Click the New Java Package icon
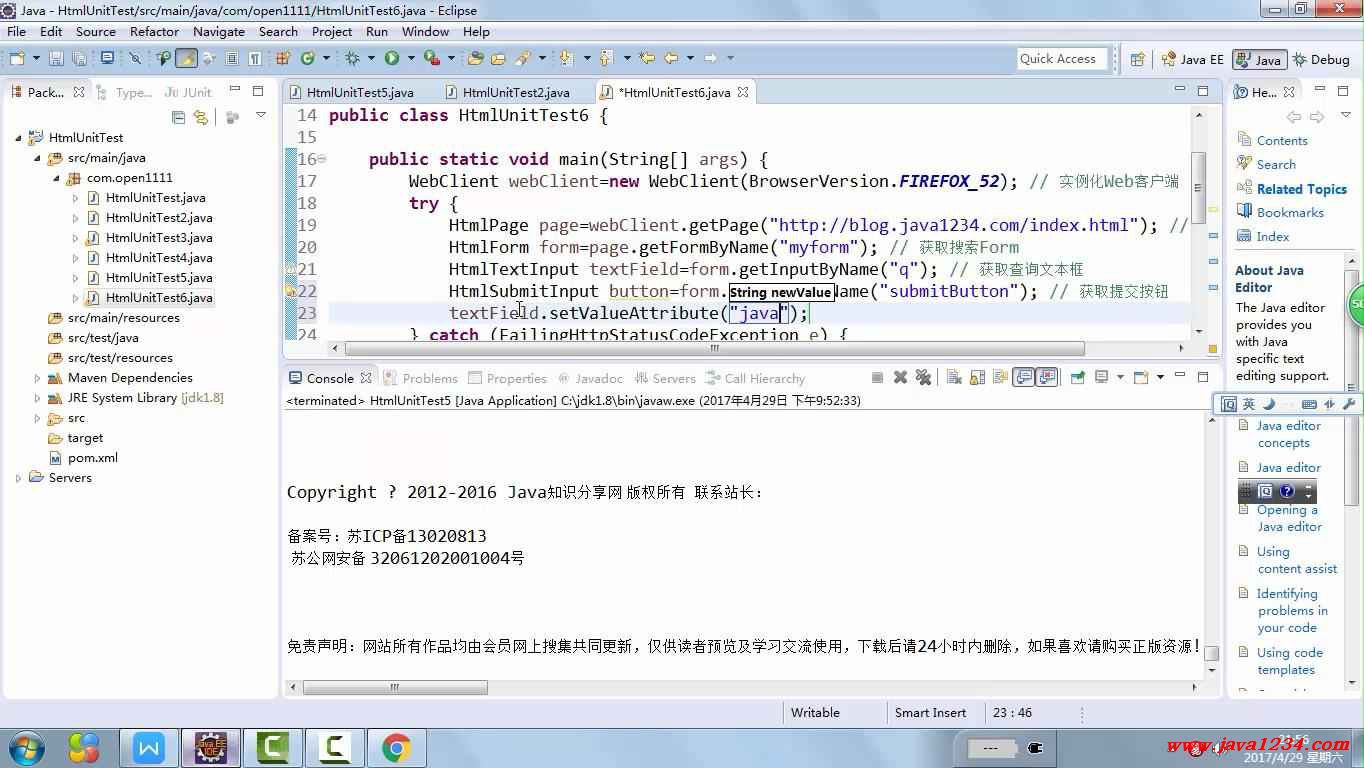The height and width of the screenshot is (768, 1364). pyautogui.click(x=281, y=59)
